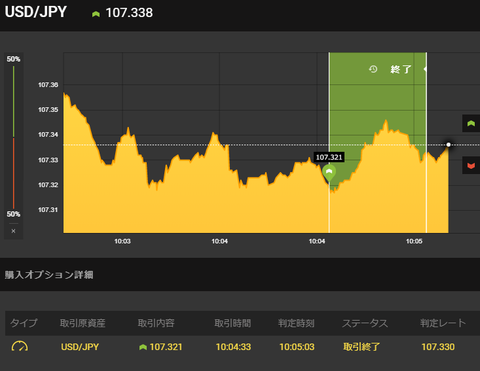This screenshot has height=371, width=480.
Task: Click the 107.33 price axis label
Action: coord(48,160)
